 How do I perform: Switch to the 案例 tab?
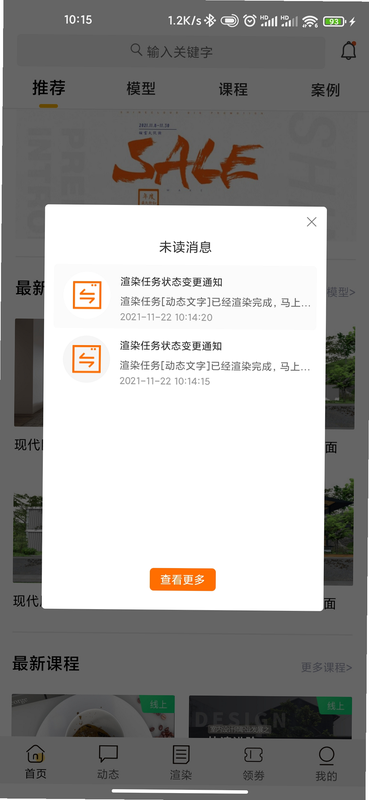(x=326, y=90)
